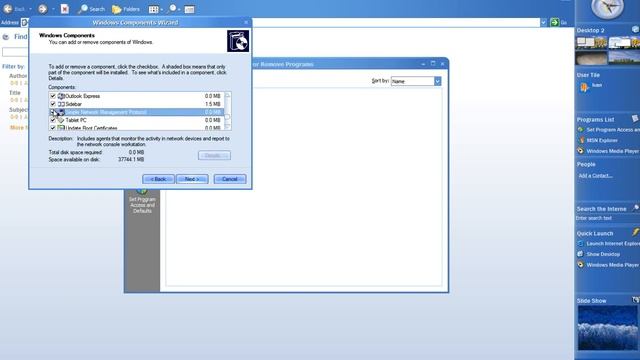Click the red X document icon in the Explorer toolbar
Screen dimensions: 640x360
click(x=64, y=9)
